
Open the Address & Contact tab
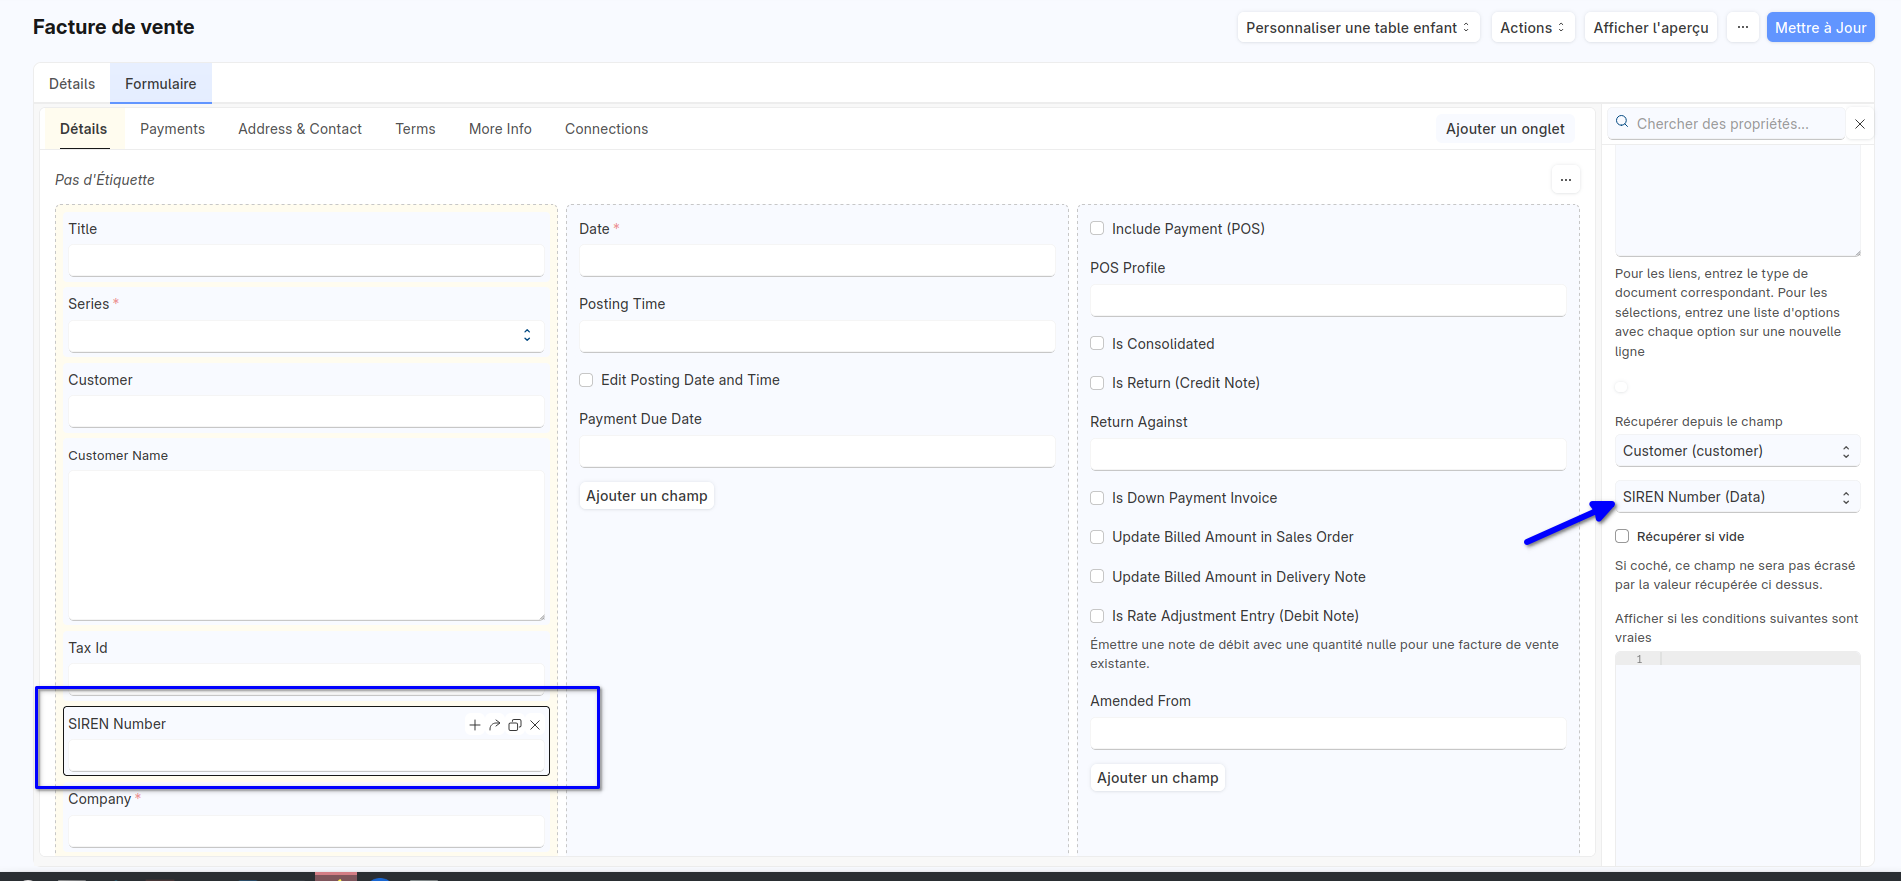(300, 129)
